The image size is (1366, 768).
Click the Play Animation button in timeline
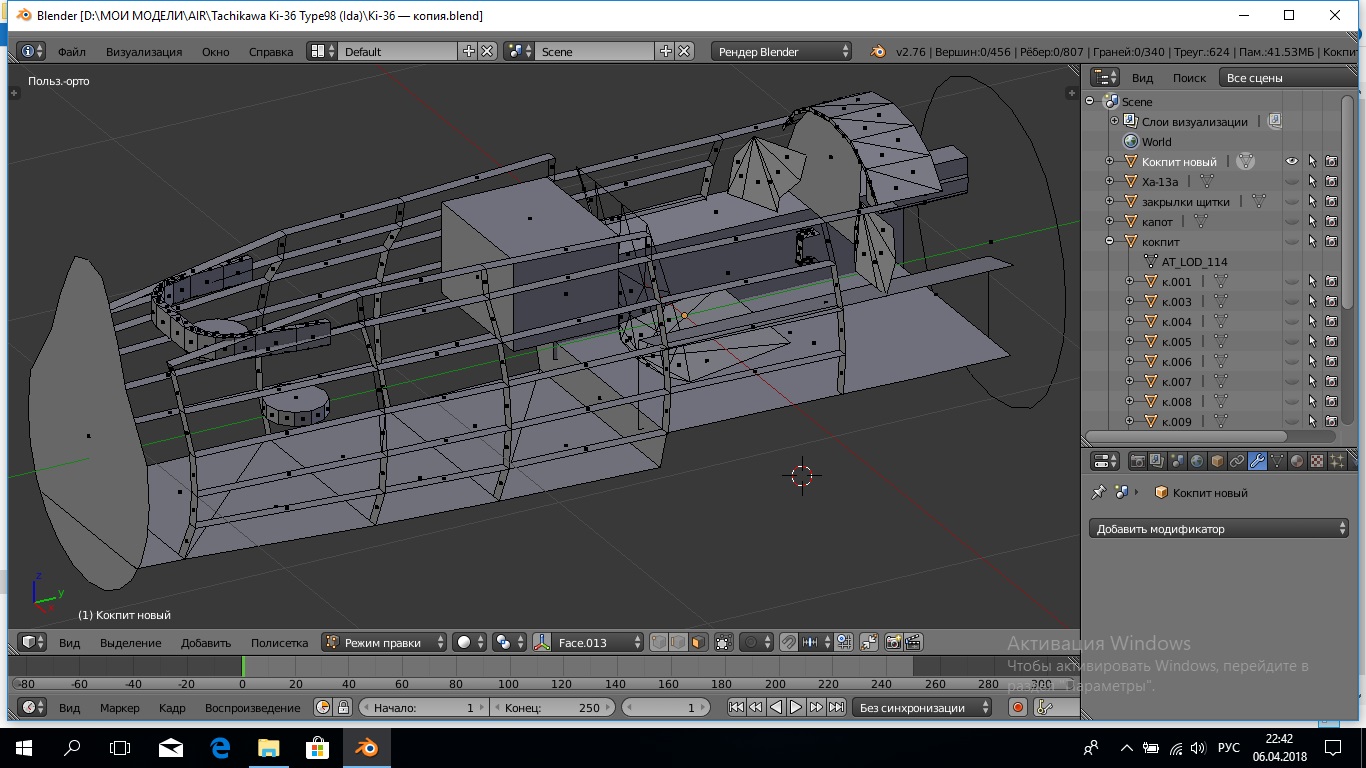[796, 707]
